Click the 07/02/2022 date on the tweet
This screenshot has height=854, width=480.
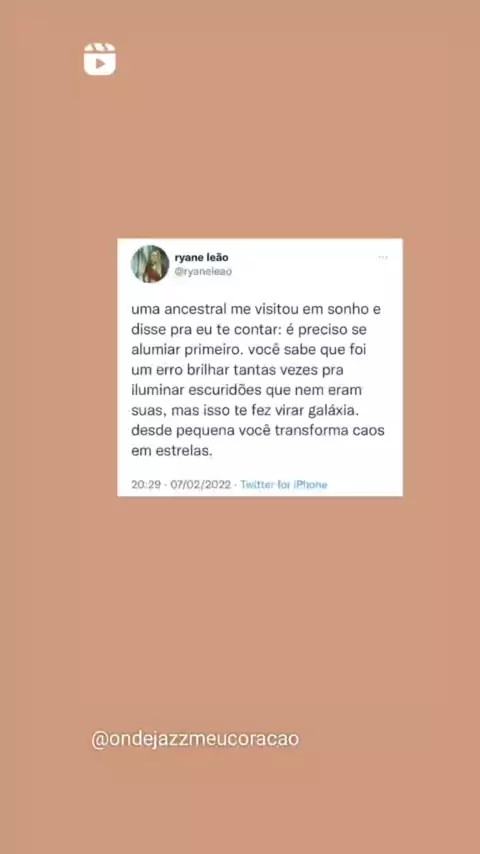pos(200,484)
